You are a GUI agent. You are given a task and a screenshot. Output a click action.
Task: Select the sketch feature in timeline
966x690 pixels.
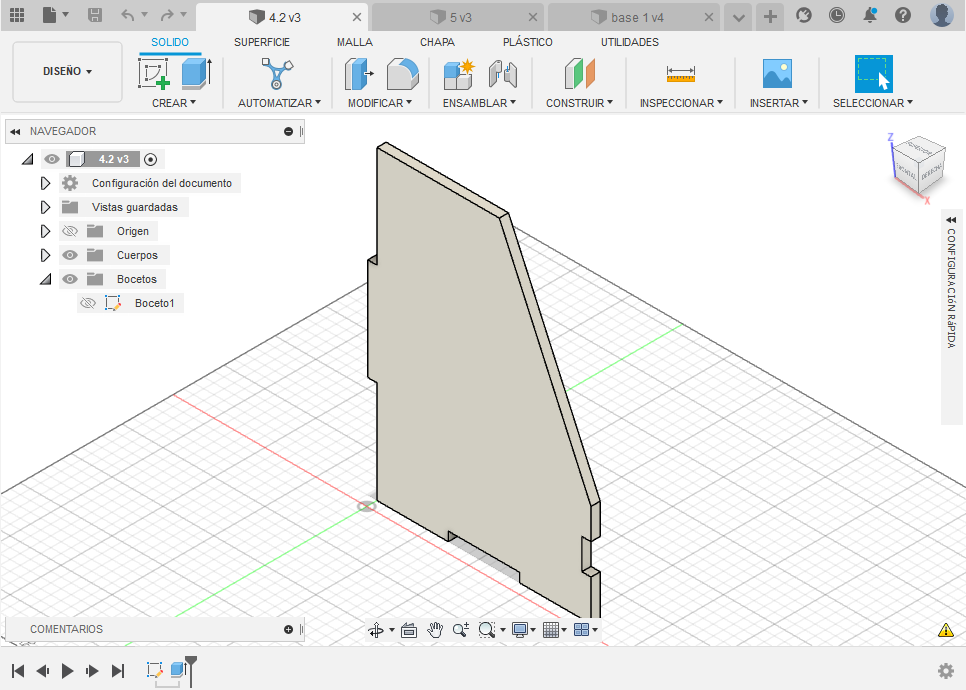point(154,670)
